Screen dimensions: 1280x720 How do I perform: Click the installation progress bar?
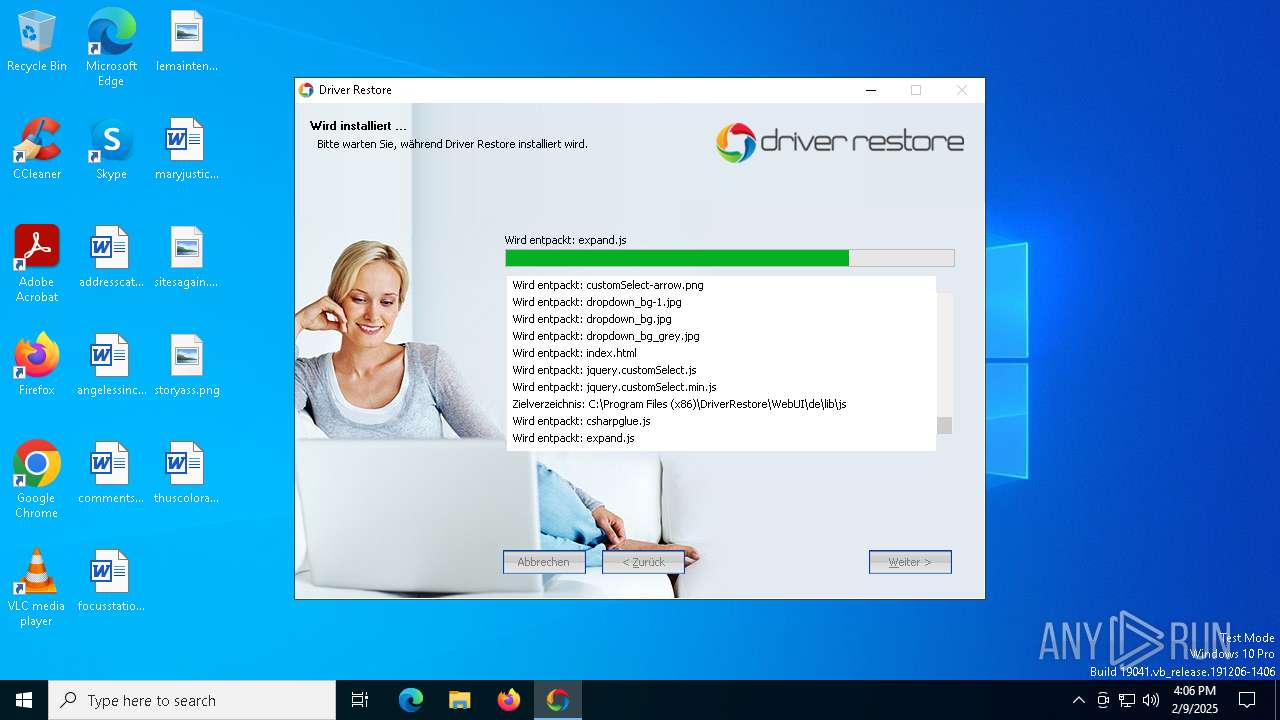pos(730,258)
